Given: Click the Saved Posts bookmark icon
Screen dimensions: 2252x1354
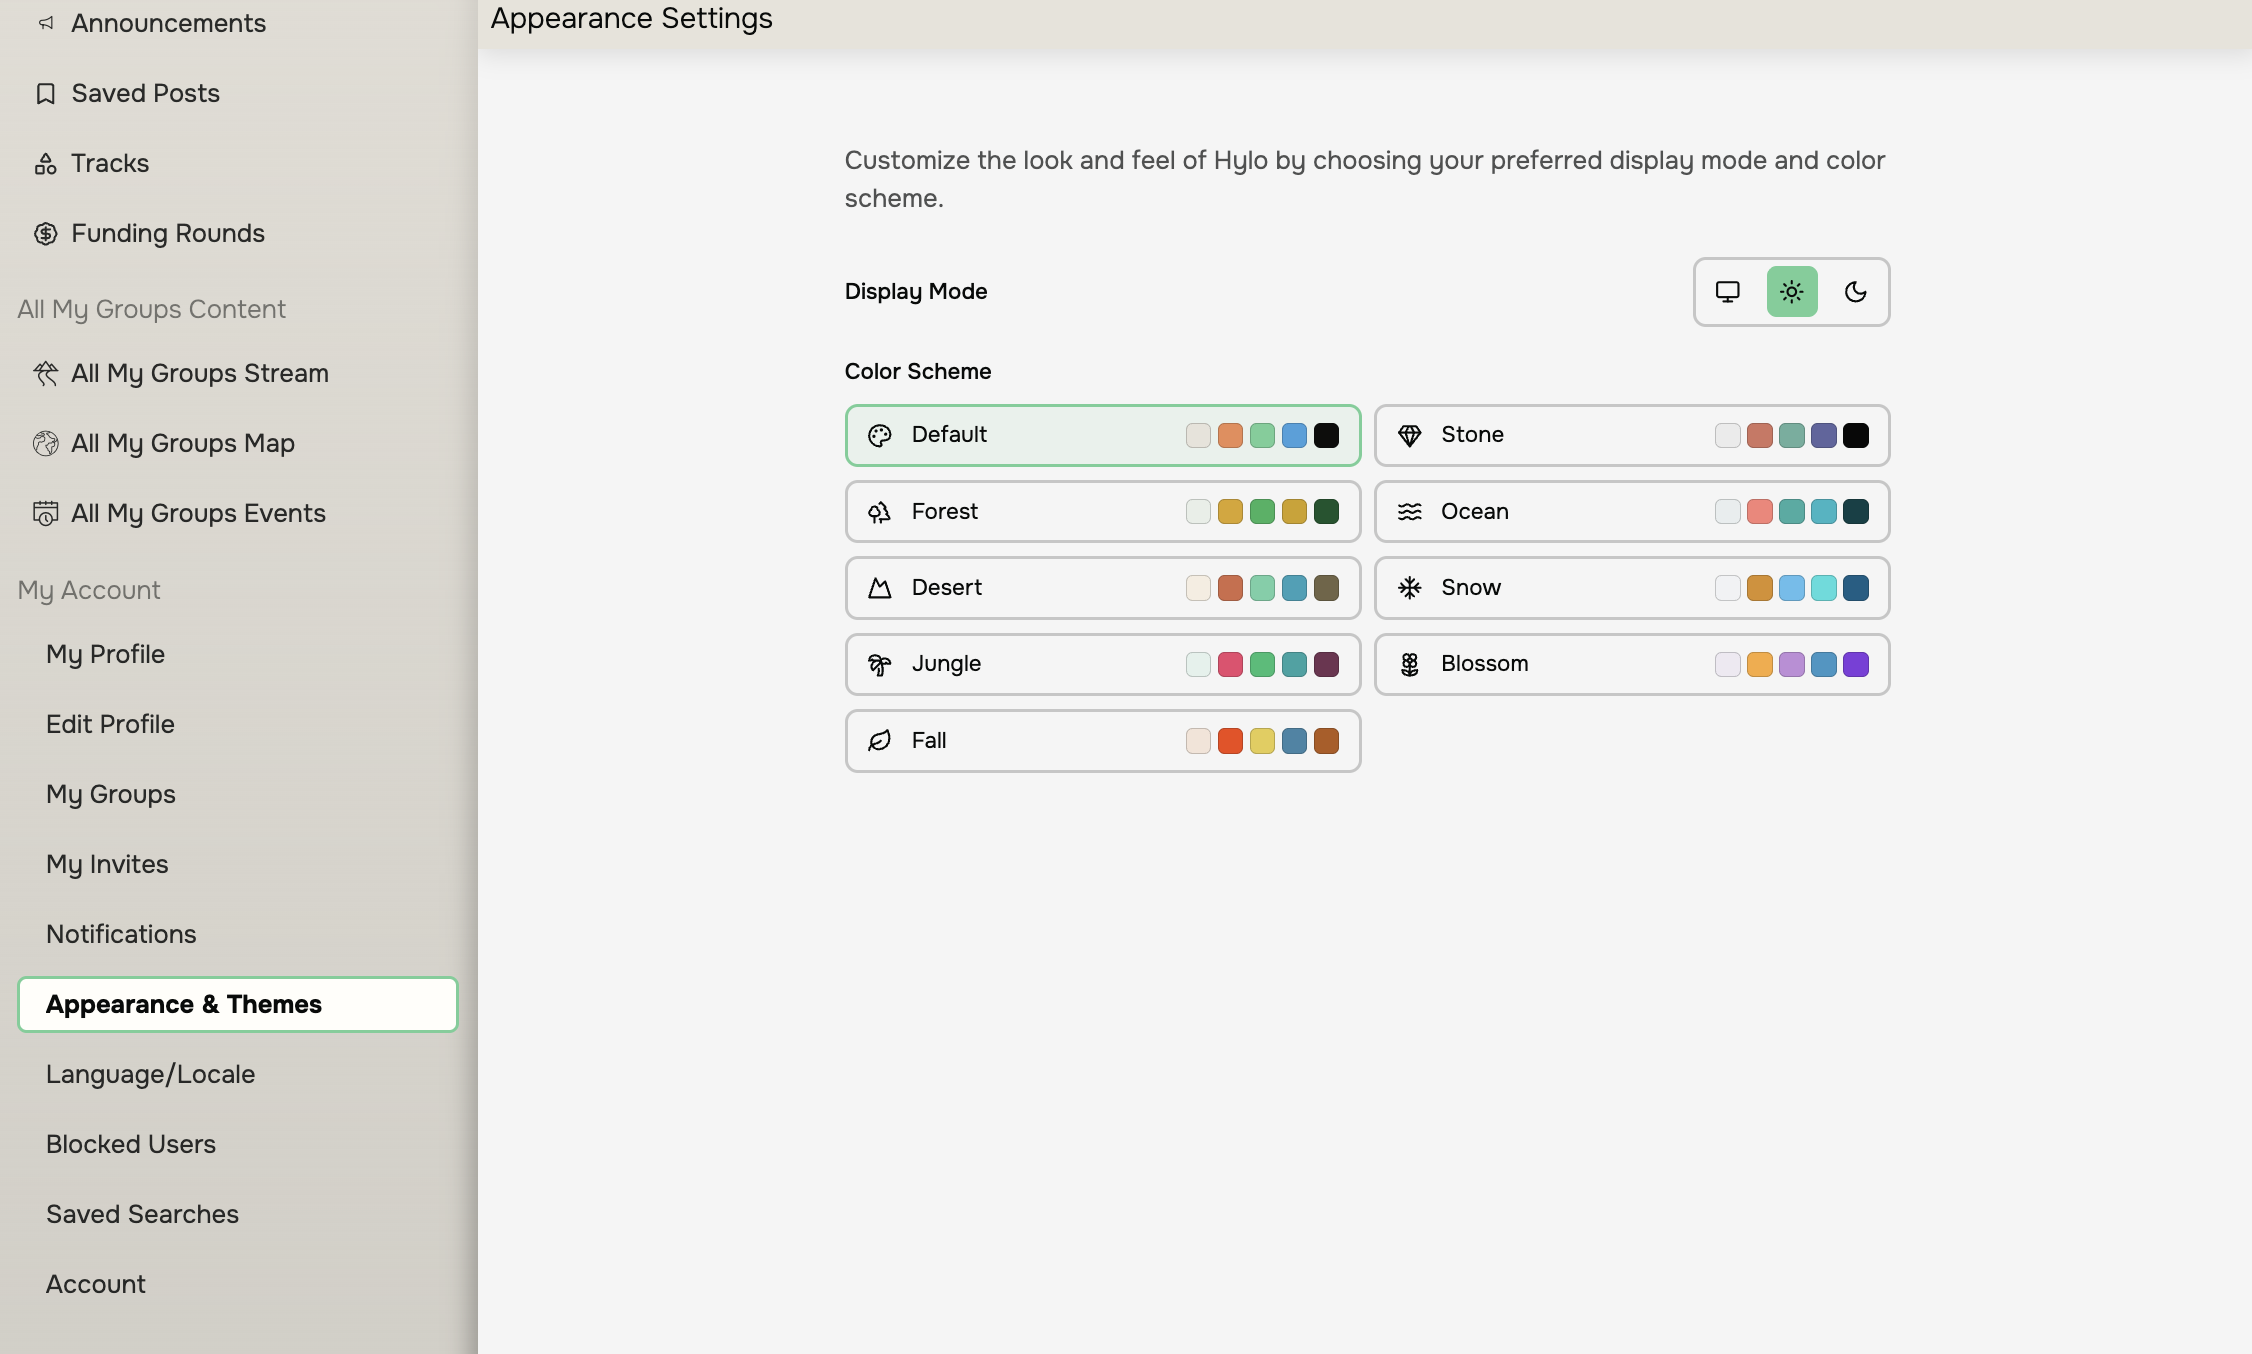Looking at the screenshot, I should pos(45,94).
